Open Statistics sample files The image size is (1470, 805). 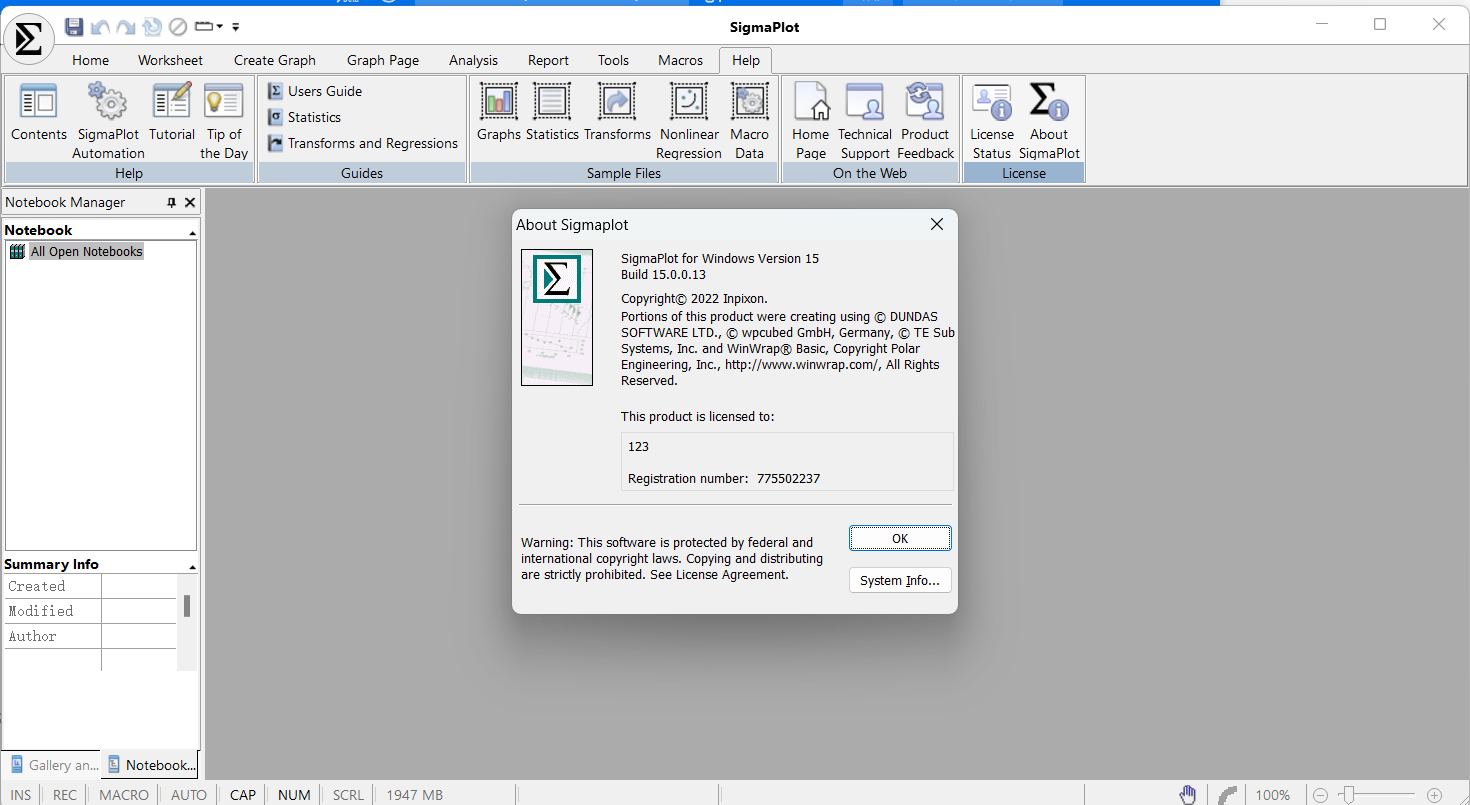pos(552,112)
